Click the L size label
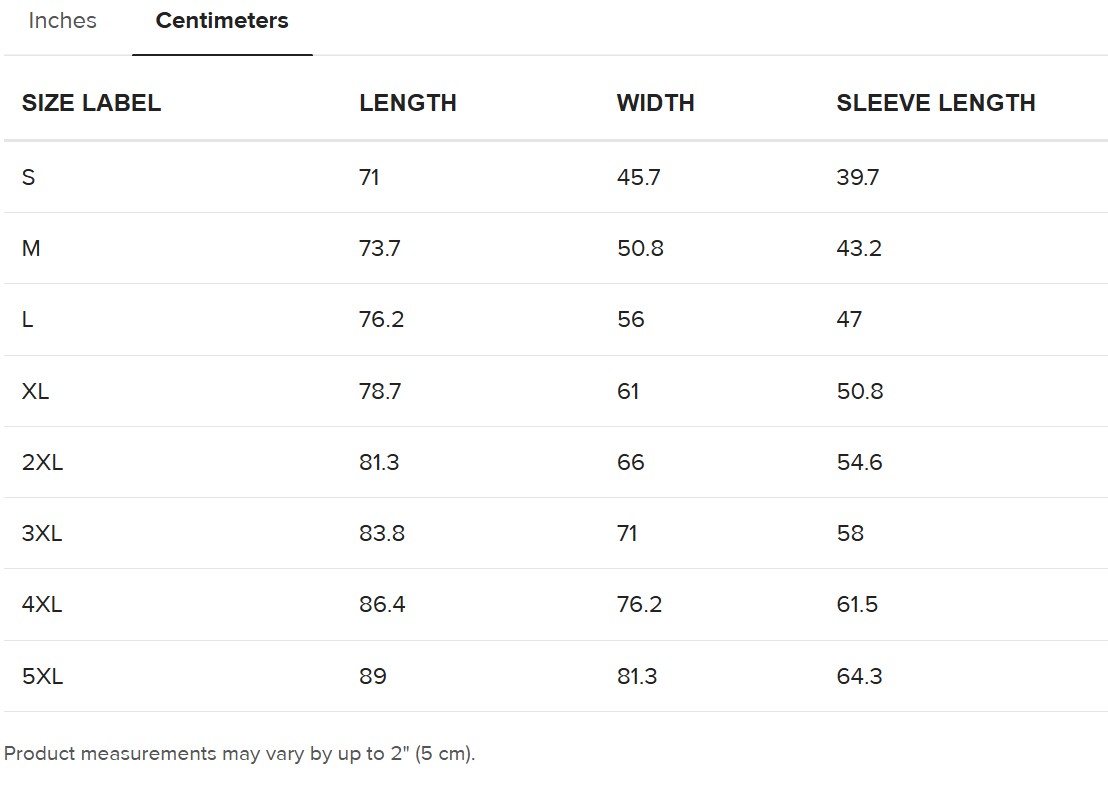This screenshot has width=1108, height=794. [28, 319]
